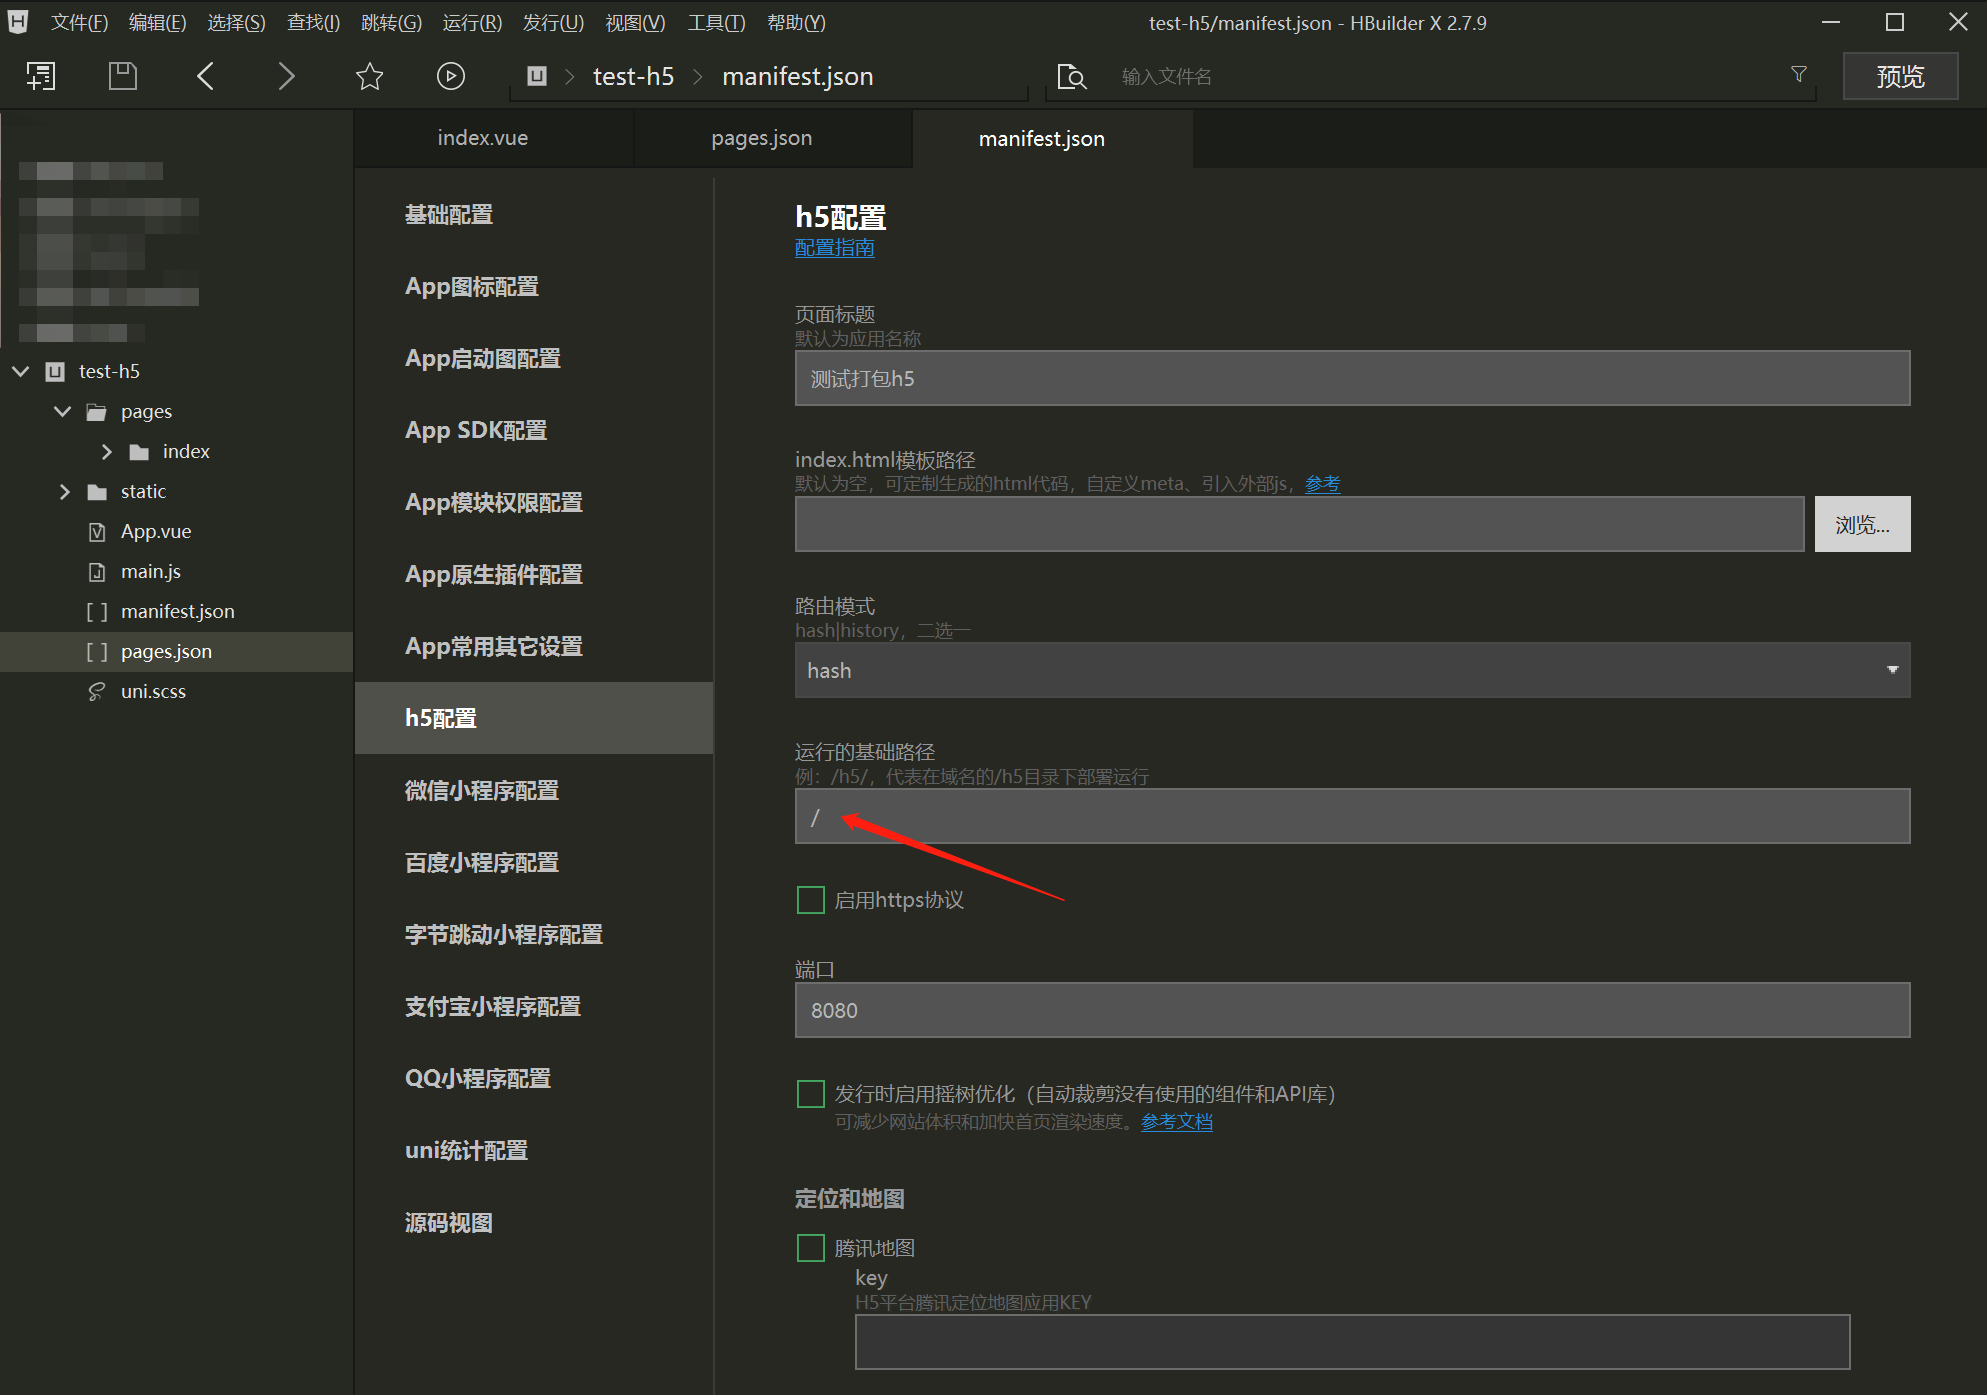
Task: Click the 端口 input field showing 8080
Action: point(1352,1010)
